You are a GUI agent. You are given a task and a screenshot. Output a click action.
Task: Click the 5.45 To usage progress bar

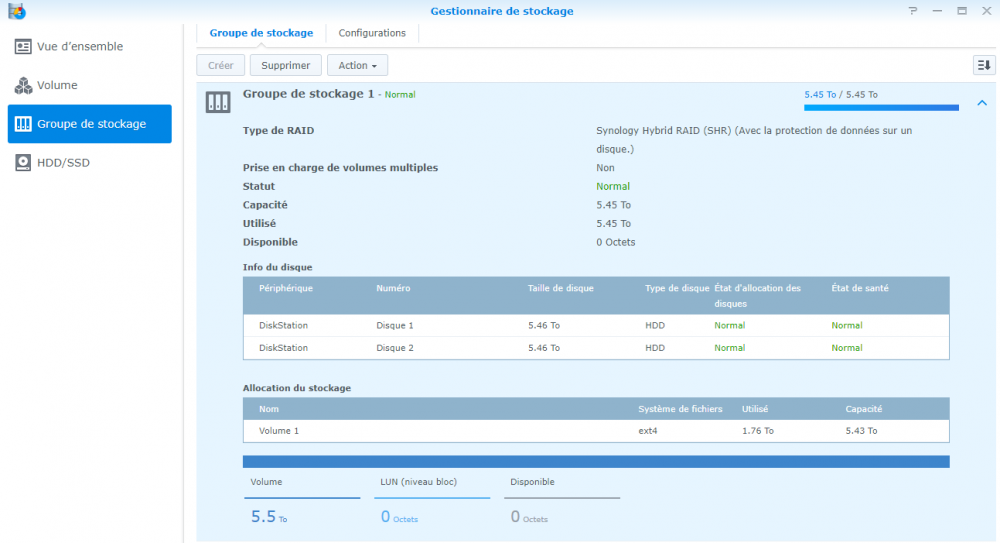click(x=881, y=107)
